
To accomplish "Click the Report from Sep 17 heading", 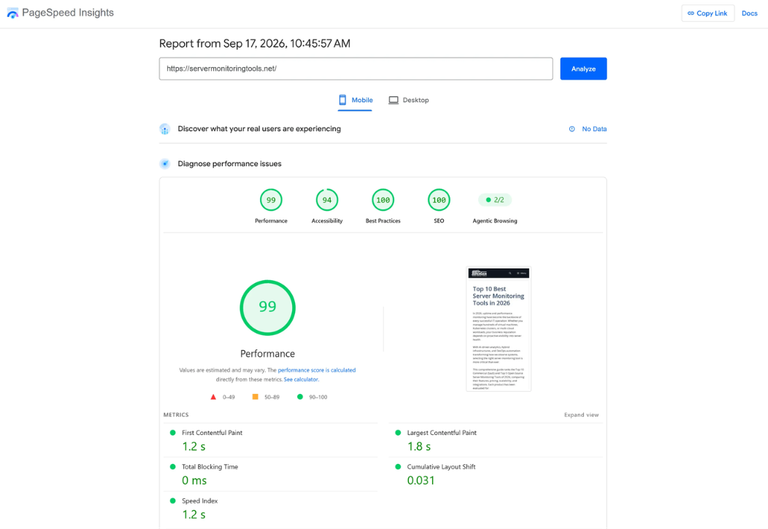I will click(255, 44).
